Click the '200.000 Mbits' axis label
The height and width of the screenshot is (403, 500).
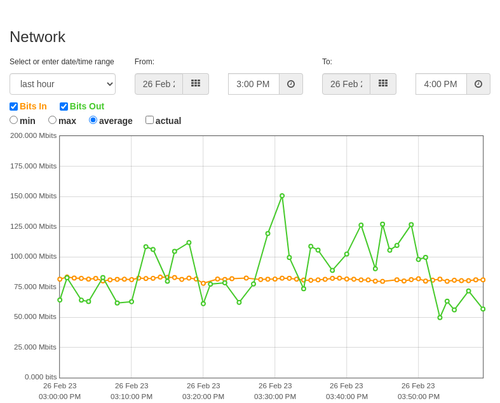pos(33,136)
